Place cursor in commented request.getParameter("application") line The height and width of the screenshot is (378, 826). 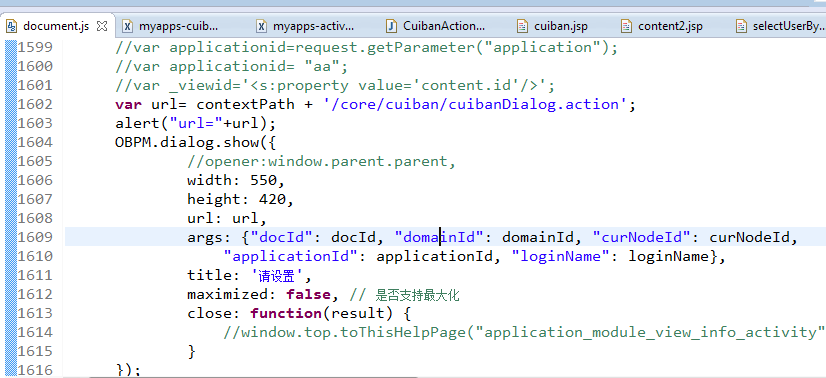click(x=366, y=47)
